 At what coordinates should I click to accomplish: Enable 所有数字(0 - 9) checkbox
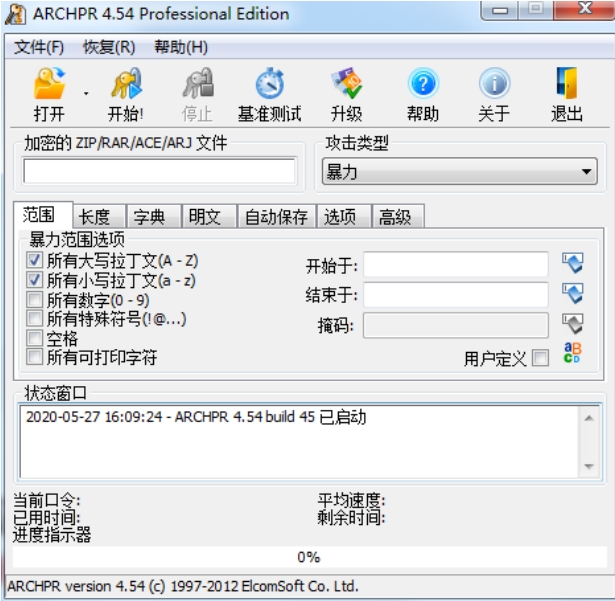tap(34, 299)
